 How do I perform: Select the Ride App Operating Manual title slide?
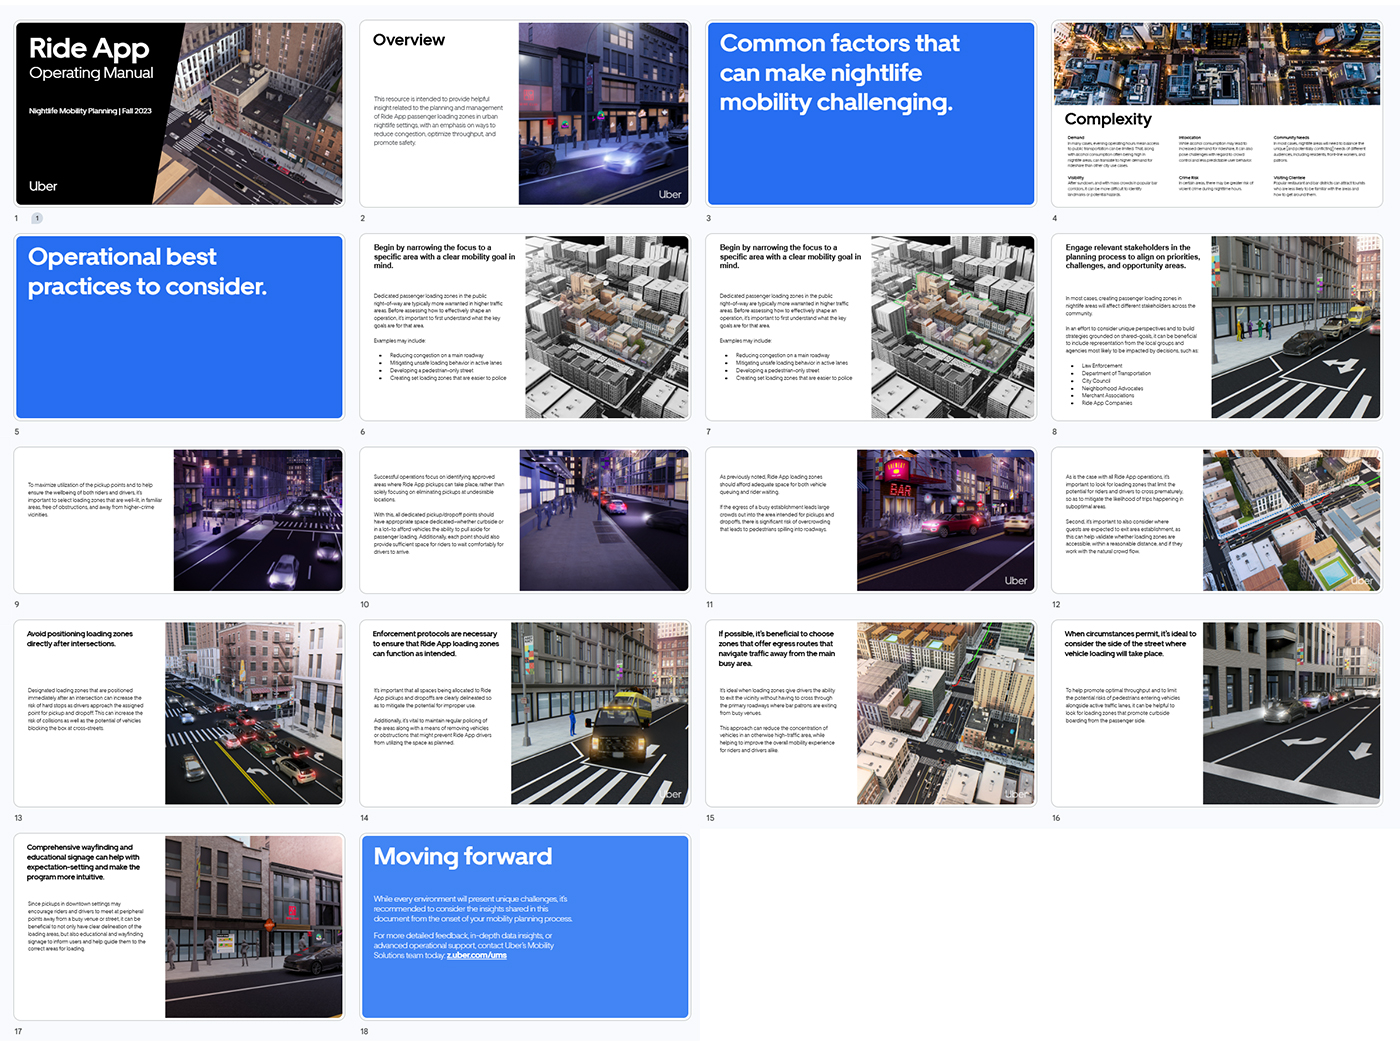click(x=179, y=114)
